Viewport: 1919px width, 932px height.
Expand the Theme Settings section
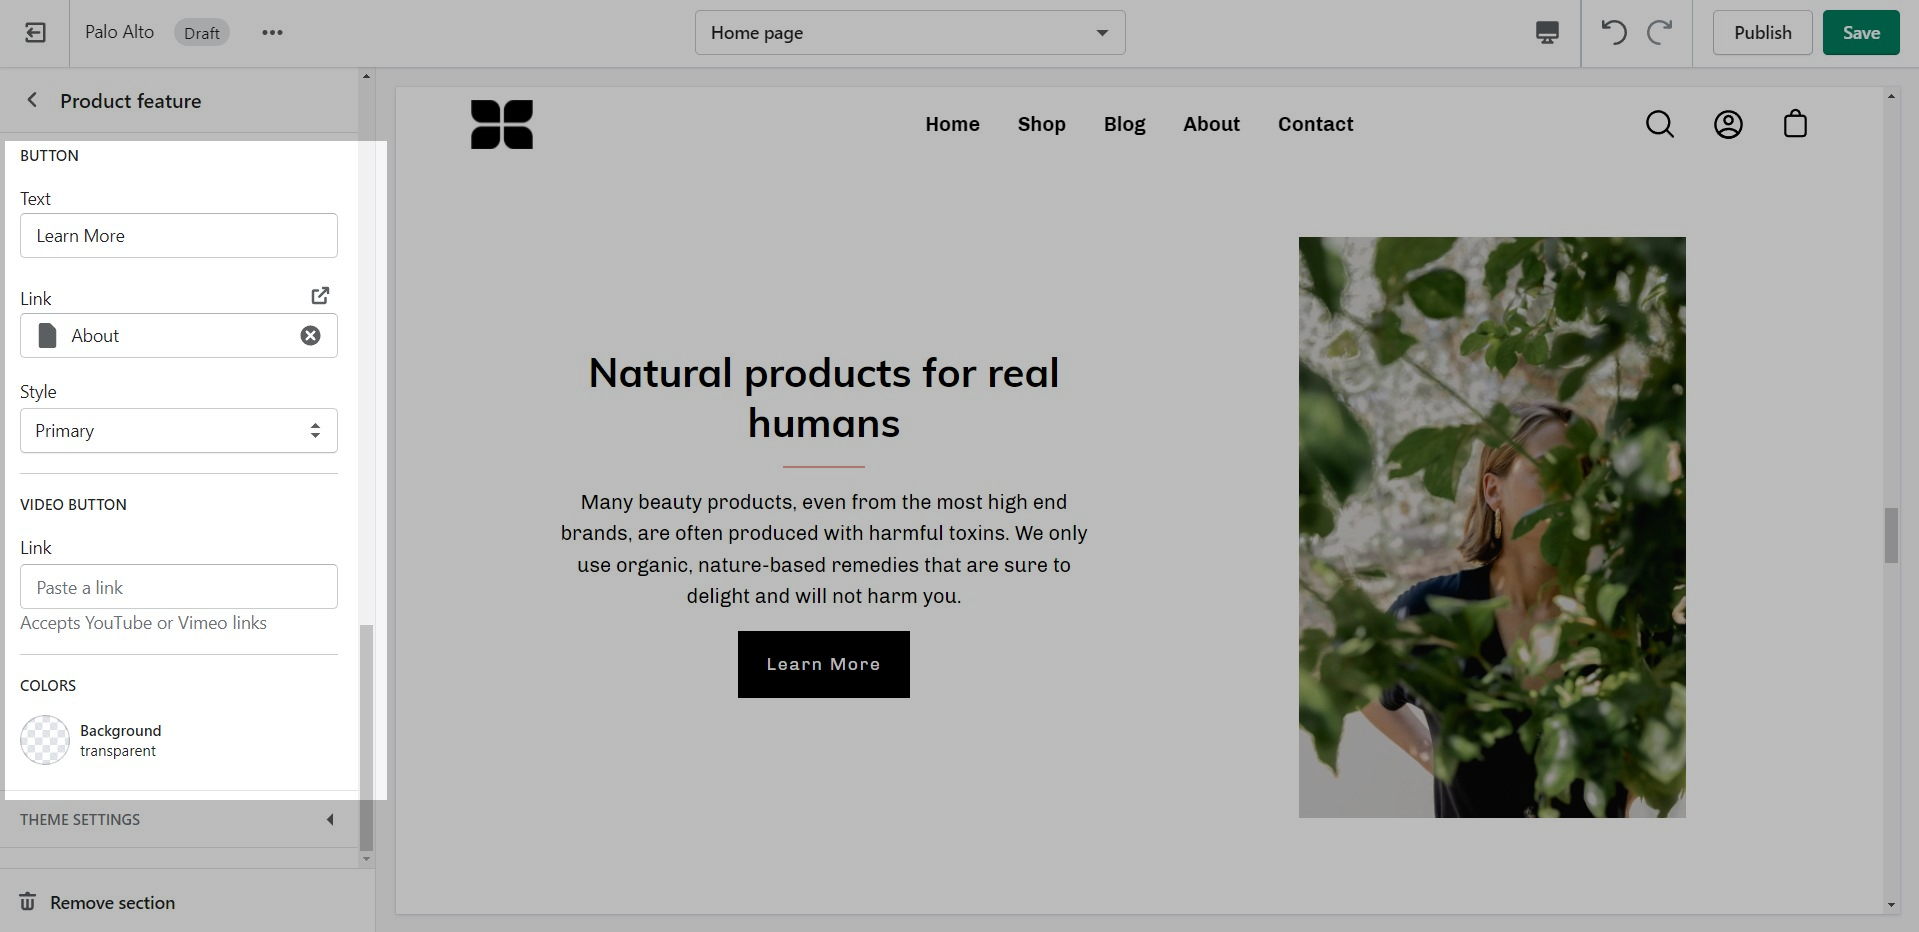[179, 820]
